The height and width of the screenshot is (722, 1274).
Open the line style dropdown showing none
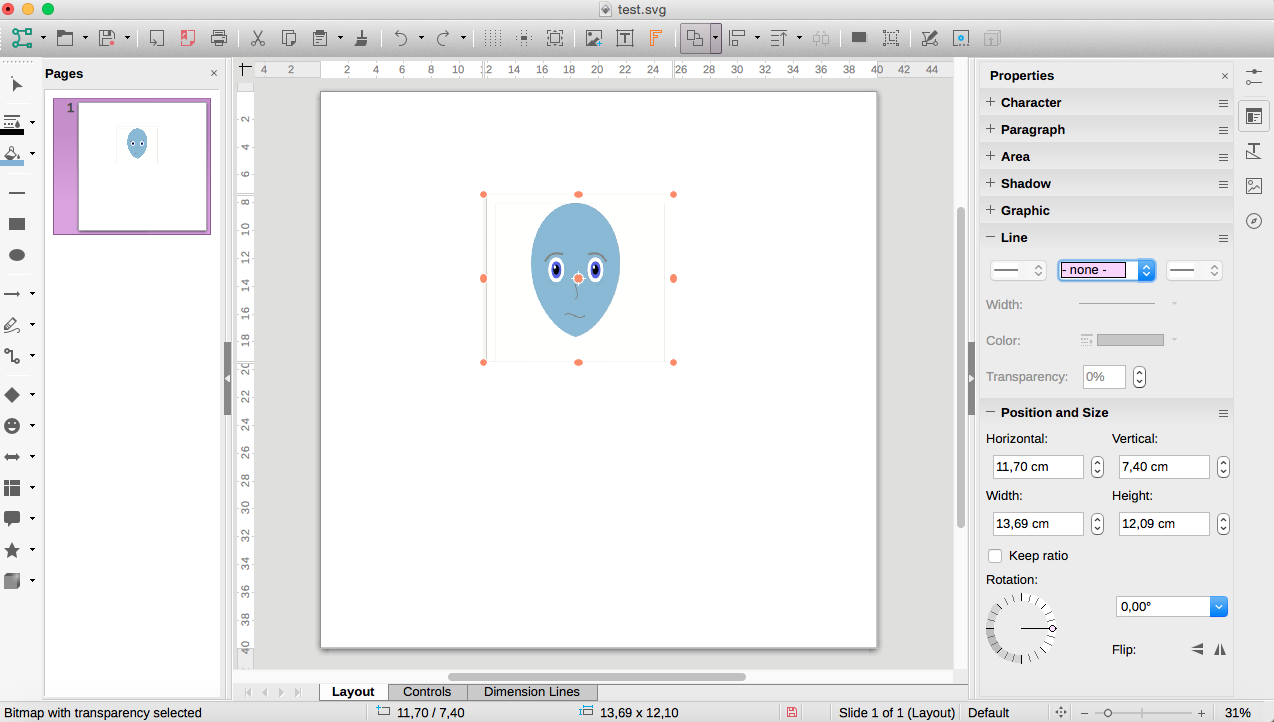coord(1146,270)
